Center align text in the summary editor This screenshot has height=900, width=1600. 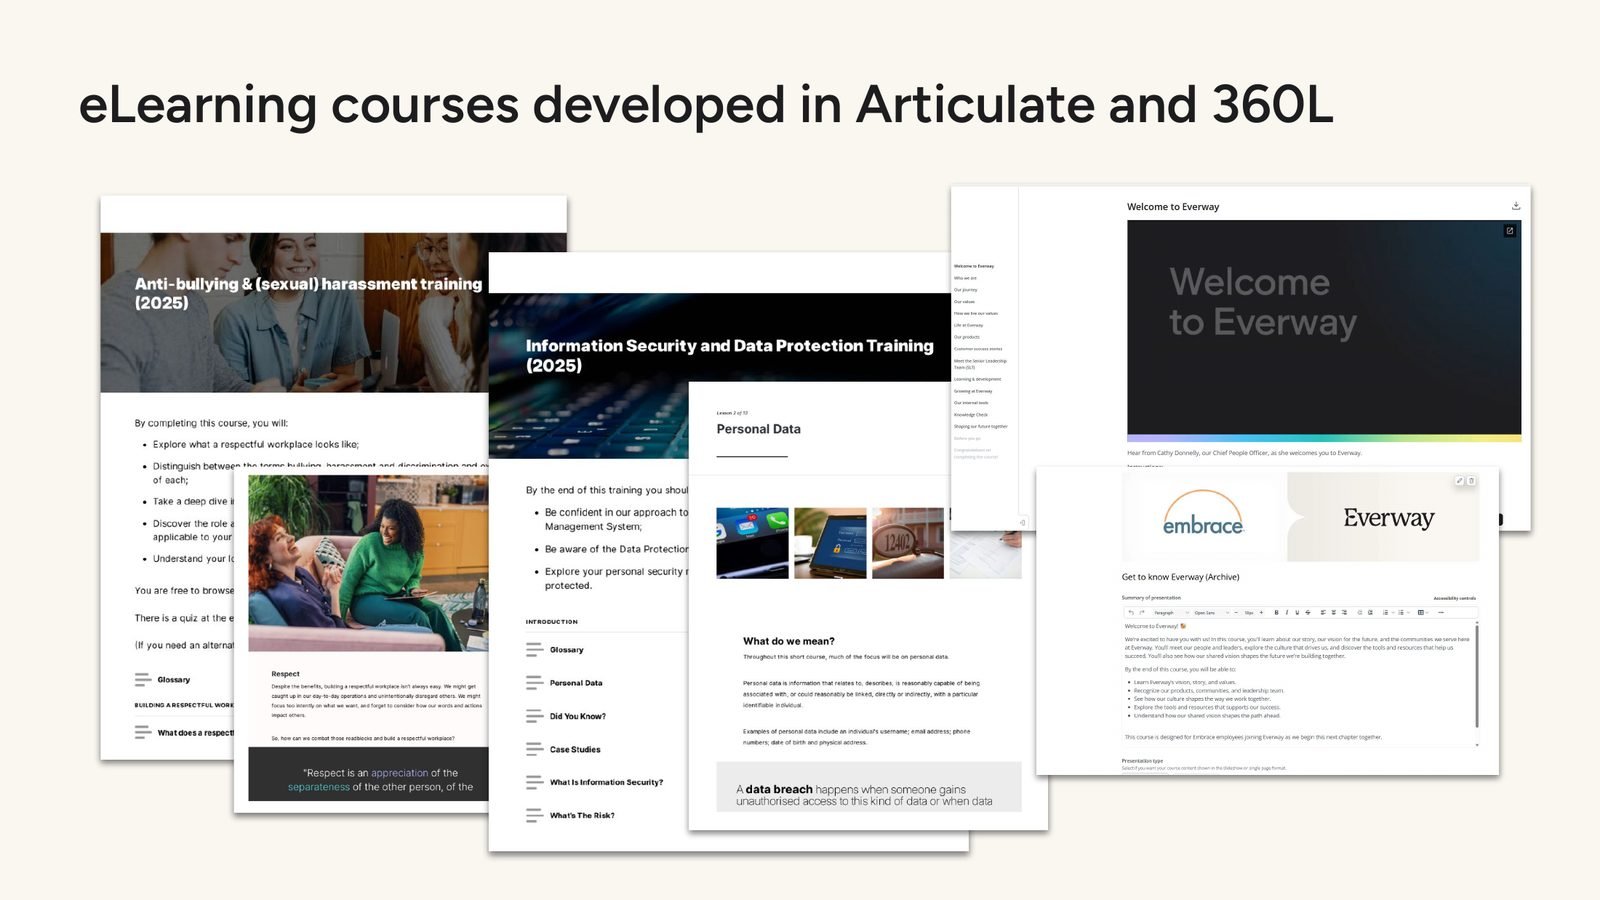pos(1333,612)
